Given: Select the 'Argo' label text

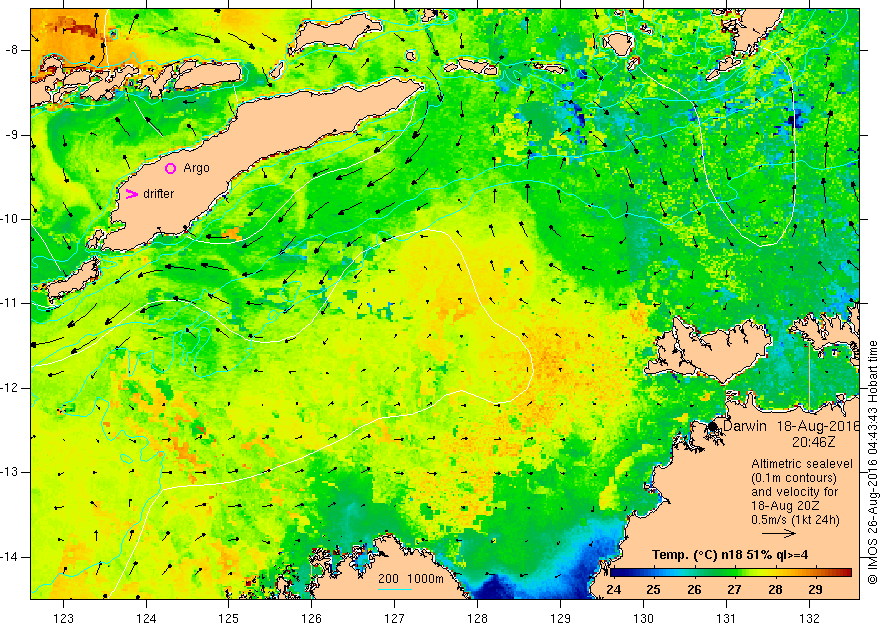Looking at the screenshot, I should click(x=196, y=168).
